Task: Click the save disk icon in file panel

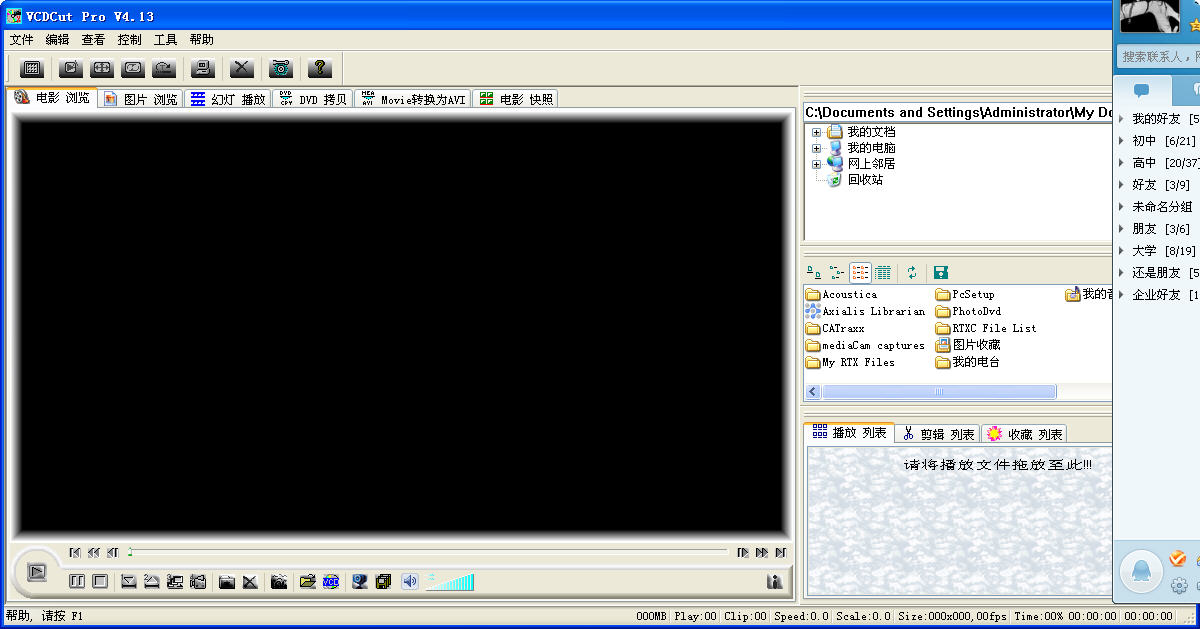Action: tap(940, 272)
